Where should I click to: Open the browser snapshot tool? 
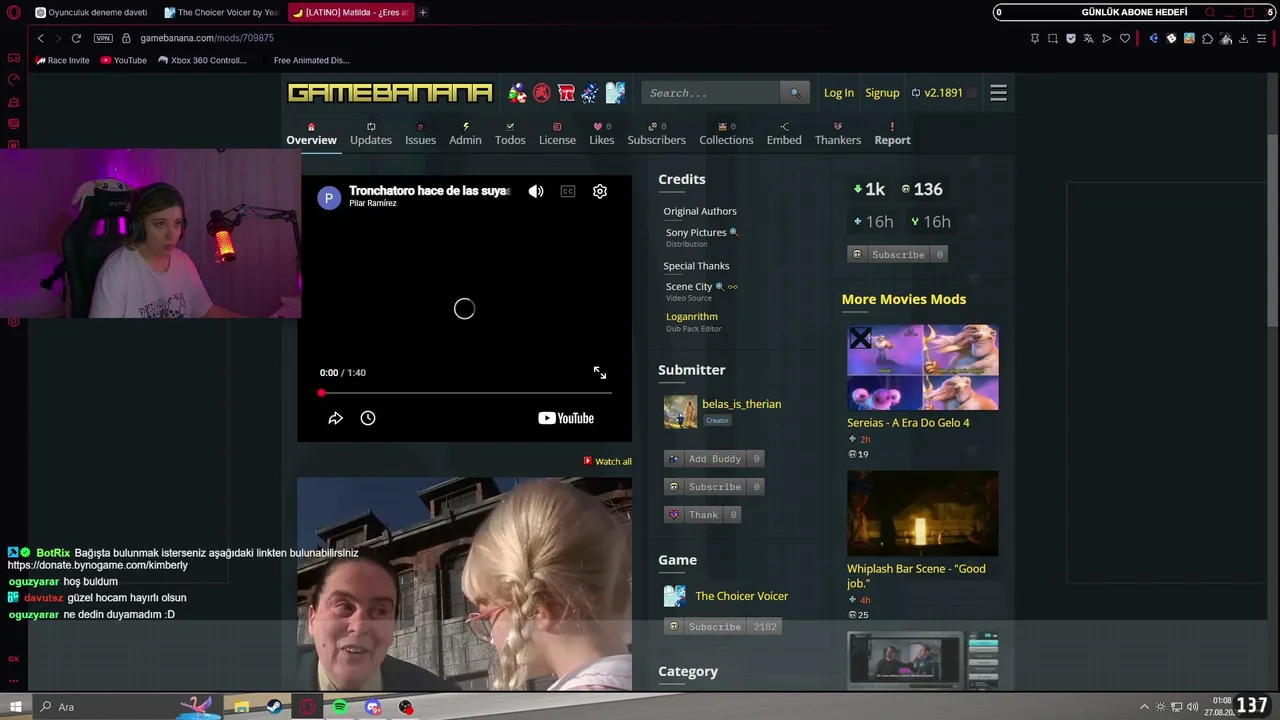point(1052,38)
